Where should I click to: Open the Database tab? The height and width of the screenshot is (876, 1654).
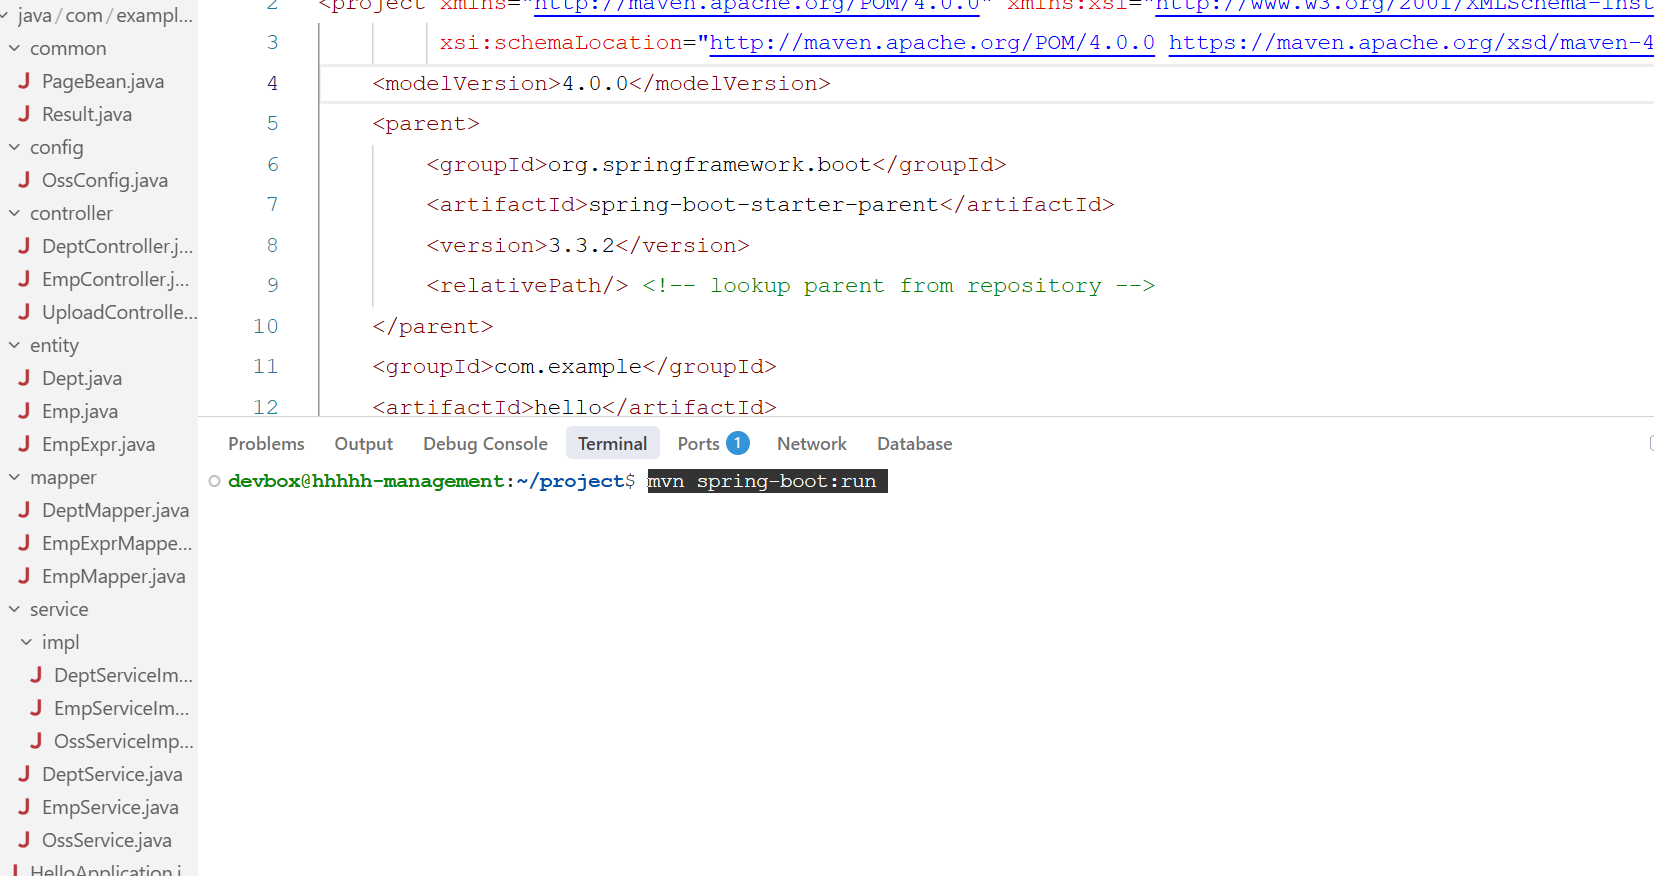point(915,443)
